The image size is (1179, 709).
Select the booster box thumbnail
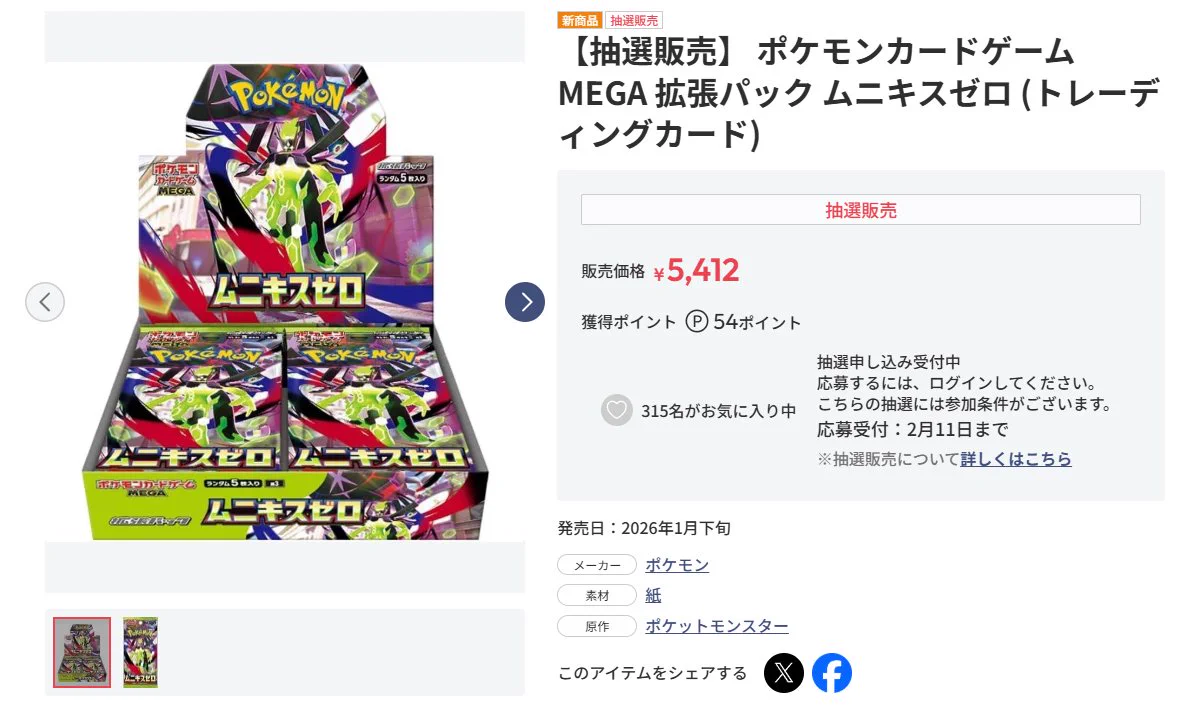(82, 653)
